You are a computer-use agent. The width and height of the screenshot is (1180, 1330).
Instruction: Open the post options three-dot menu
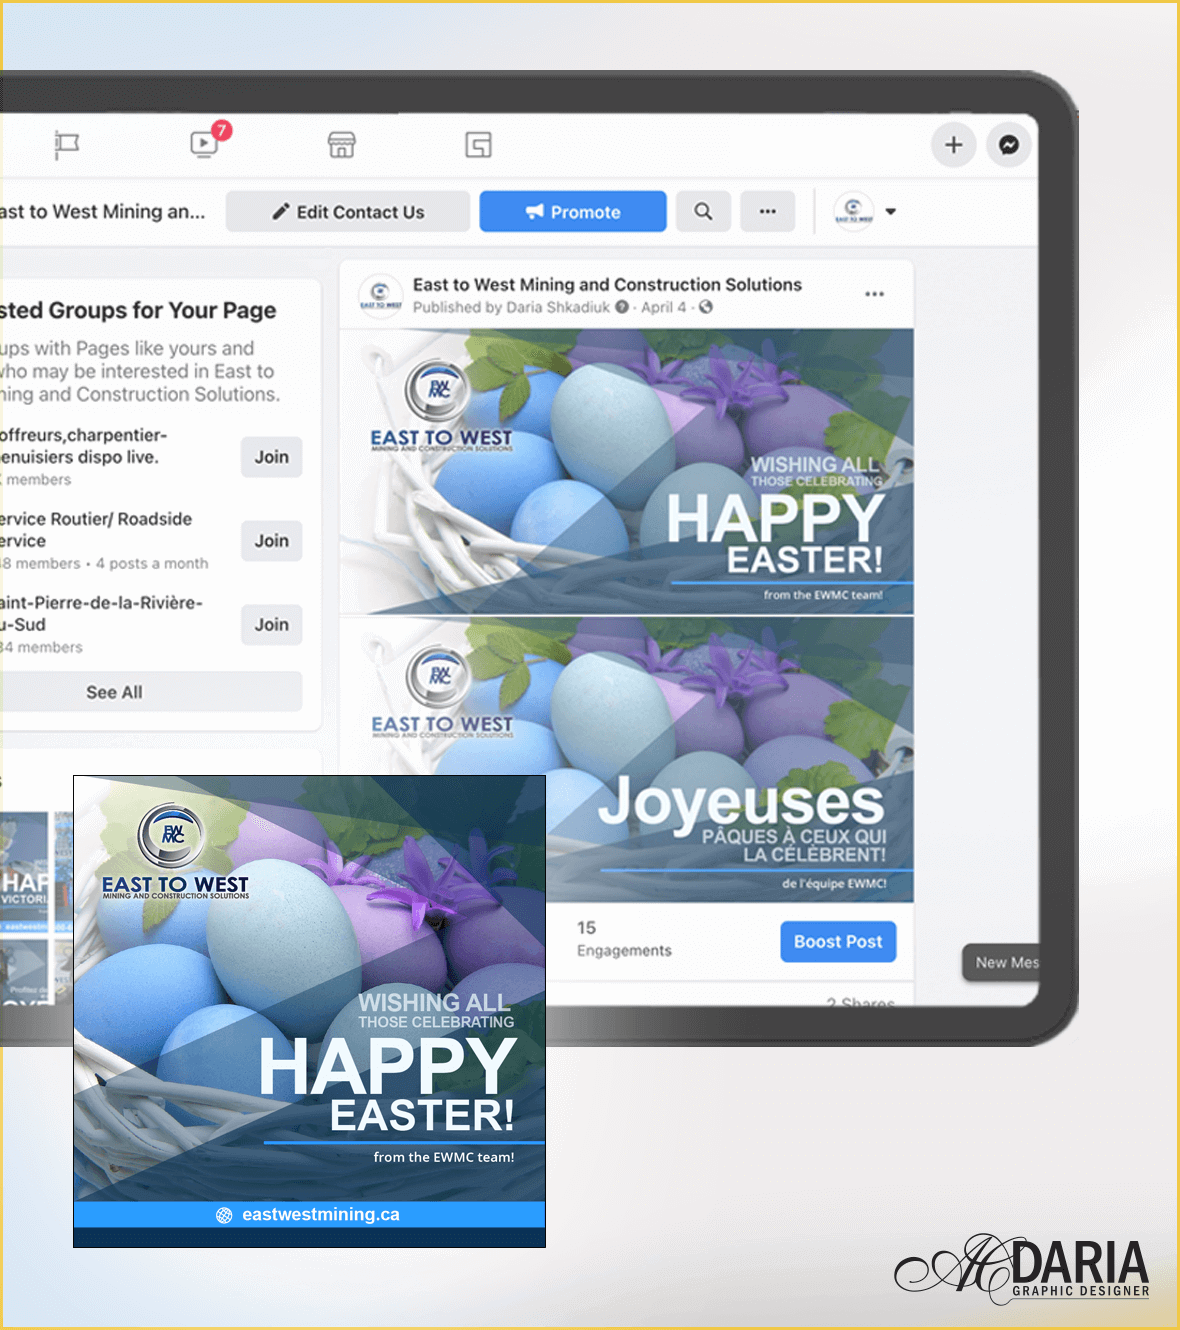(874, 294)
